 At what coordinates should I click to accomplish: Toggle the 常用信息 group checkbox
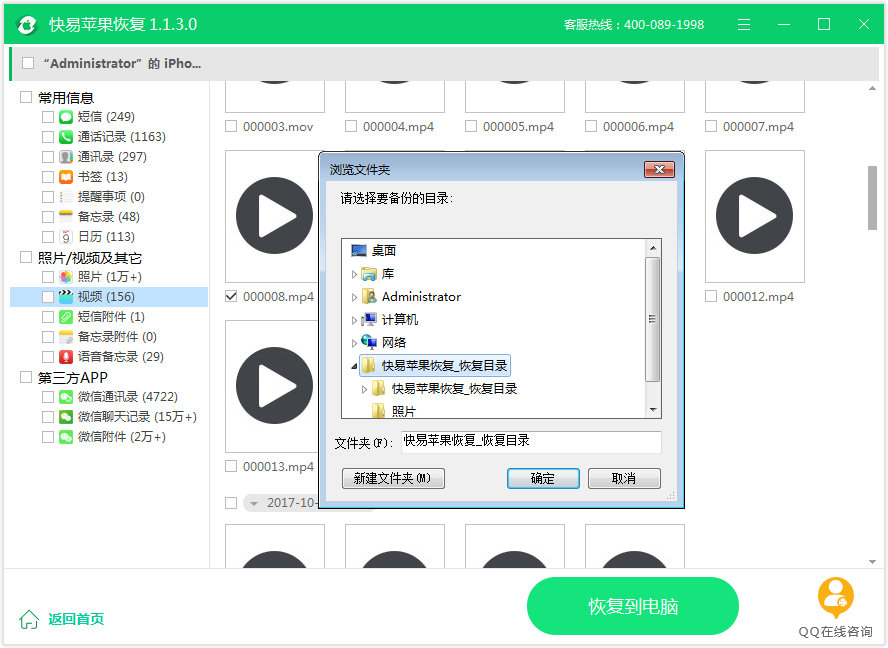click(25, 97)
